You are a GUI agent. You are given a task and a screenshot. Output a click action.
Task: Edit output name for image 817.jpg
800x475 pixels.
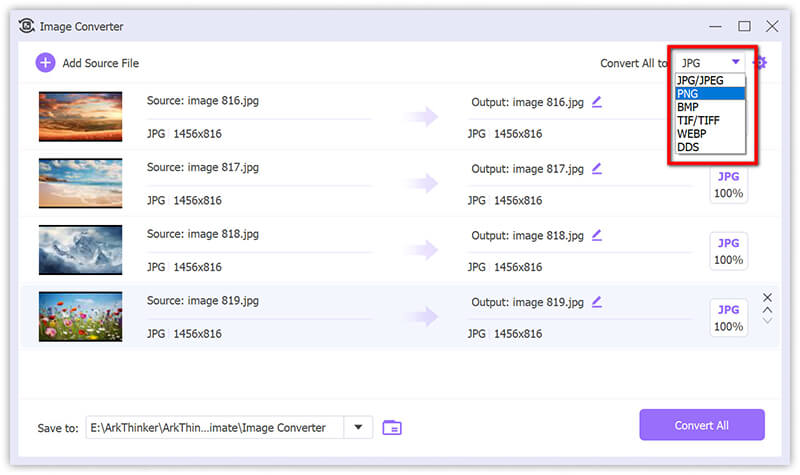[x=596, y=169]
